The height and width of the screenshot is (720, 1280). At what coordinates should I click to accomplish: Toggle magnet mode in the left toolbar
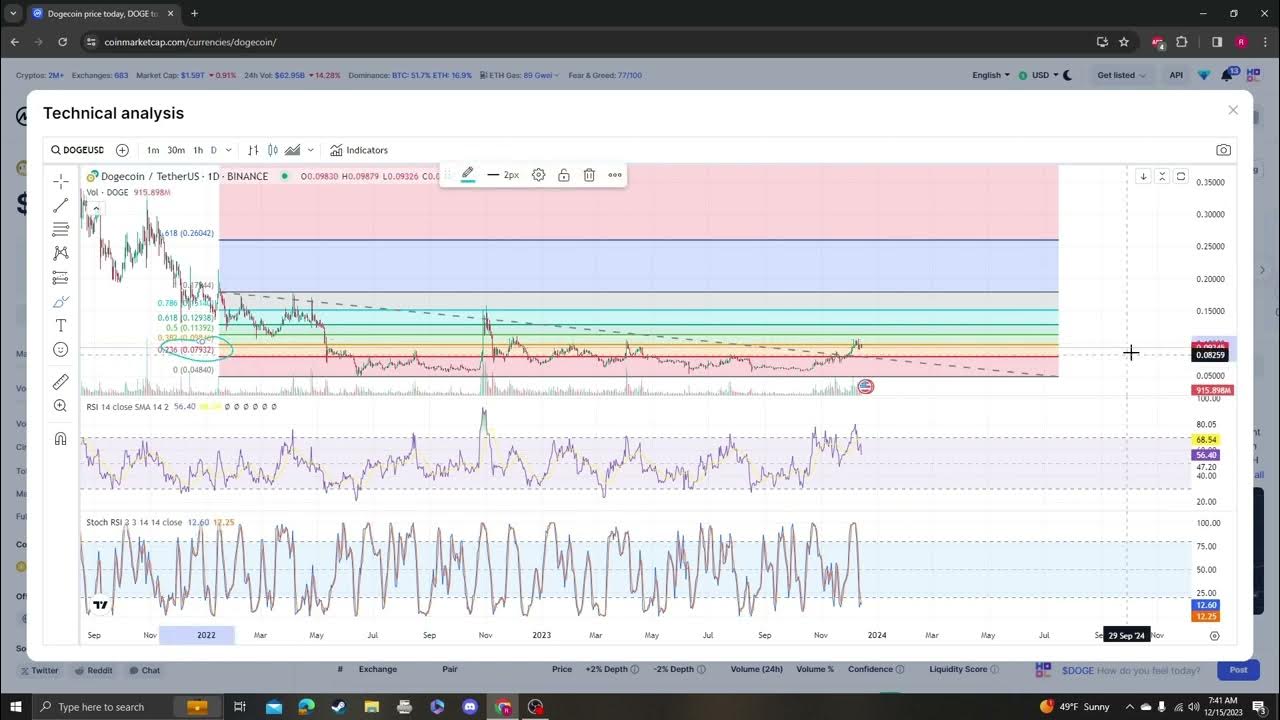[x=61, y=439]
